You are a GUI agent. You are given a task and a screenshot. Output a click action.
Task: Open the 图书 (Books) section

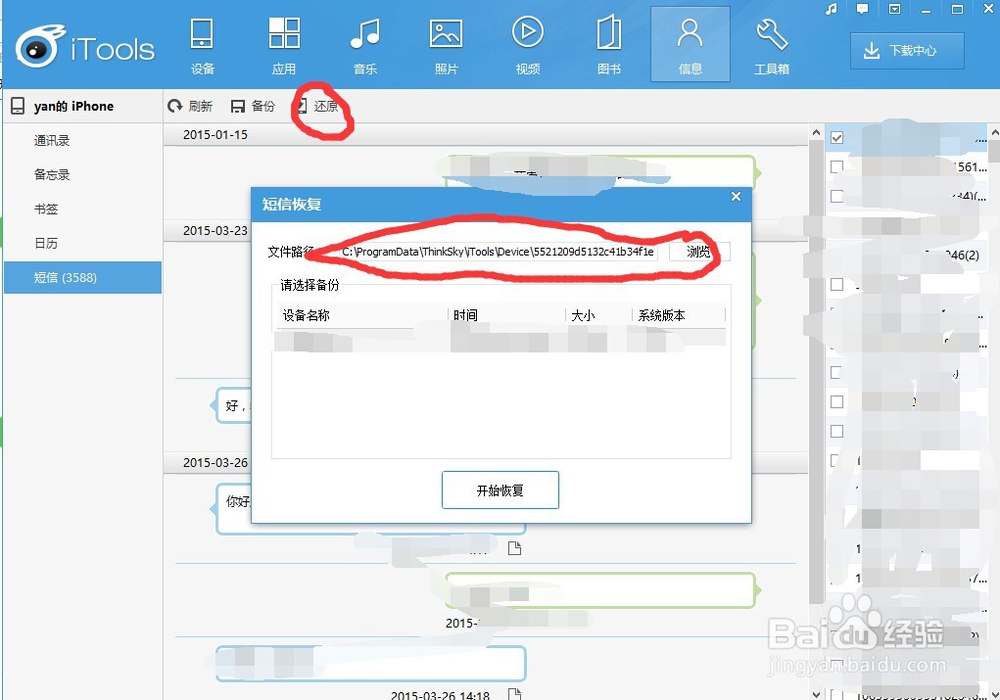(x=609, y=46)
